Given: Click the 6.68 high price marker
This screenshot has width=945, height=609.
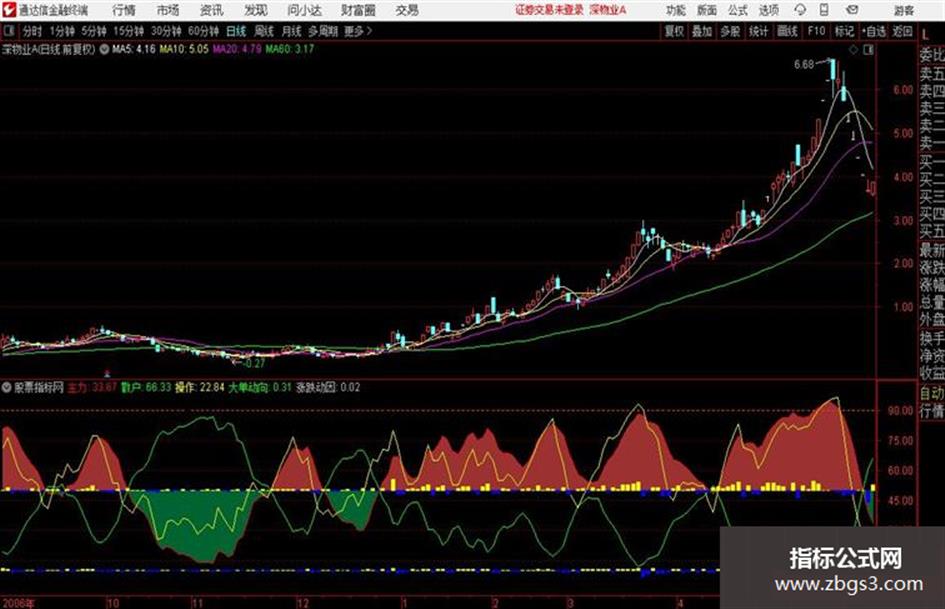Looking at the screenshot, I should (804, 65).
